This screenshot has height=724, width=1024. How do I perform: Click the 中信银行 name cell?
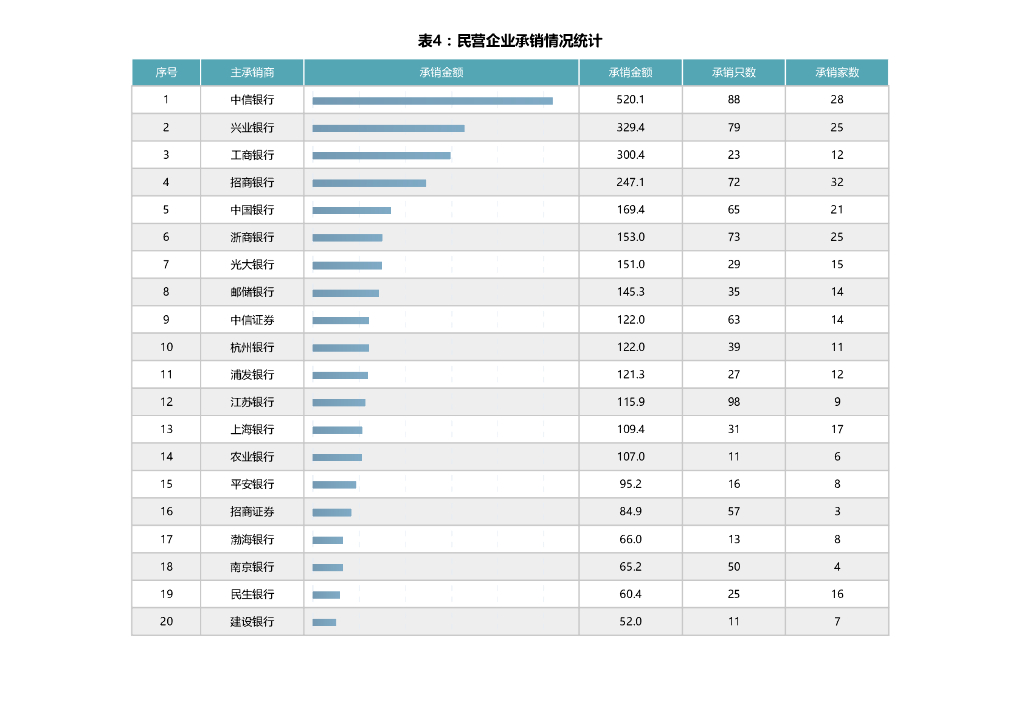(x=252, y=100)
